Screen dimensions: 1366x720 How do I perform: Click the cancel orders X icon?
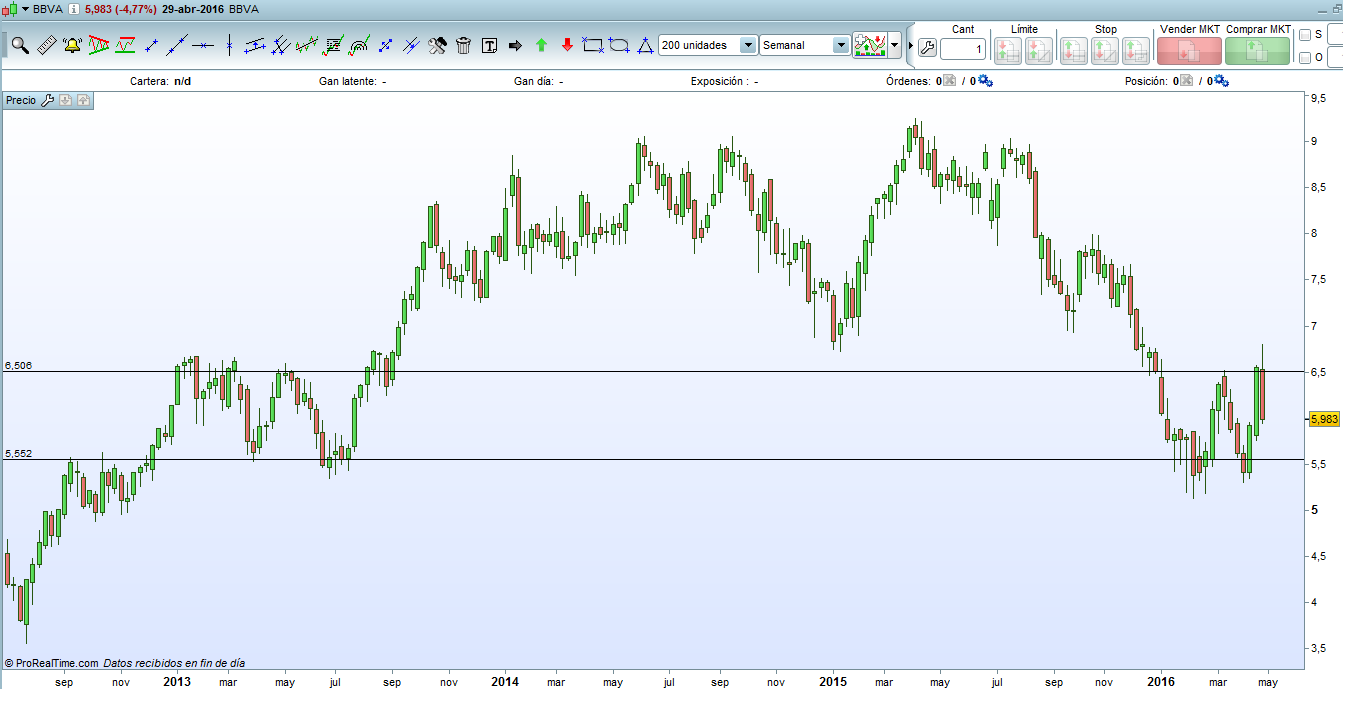[950, 81]
